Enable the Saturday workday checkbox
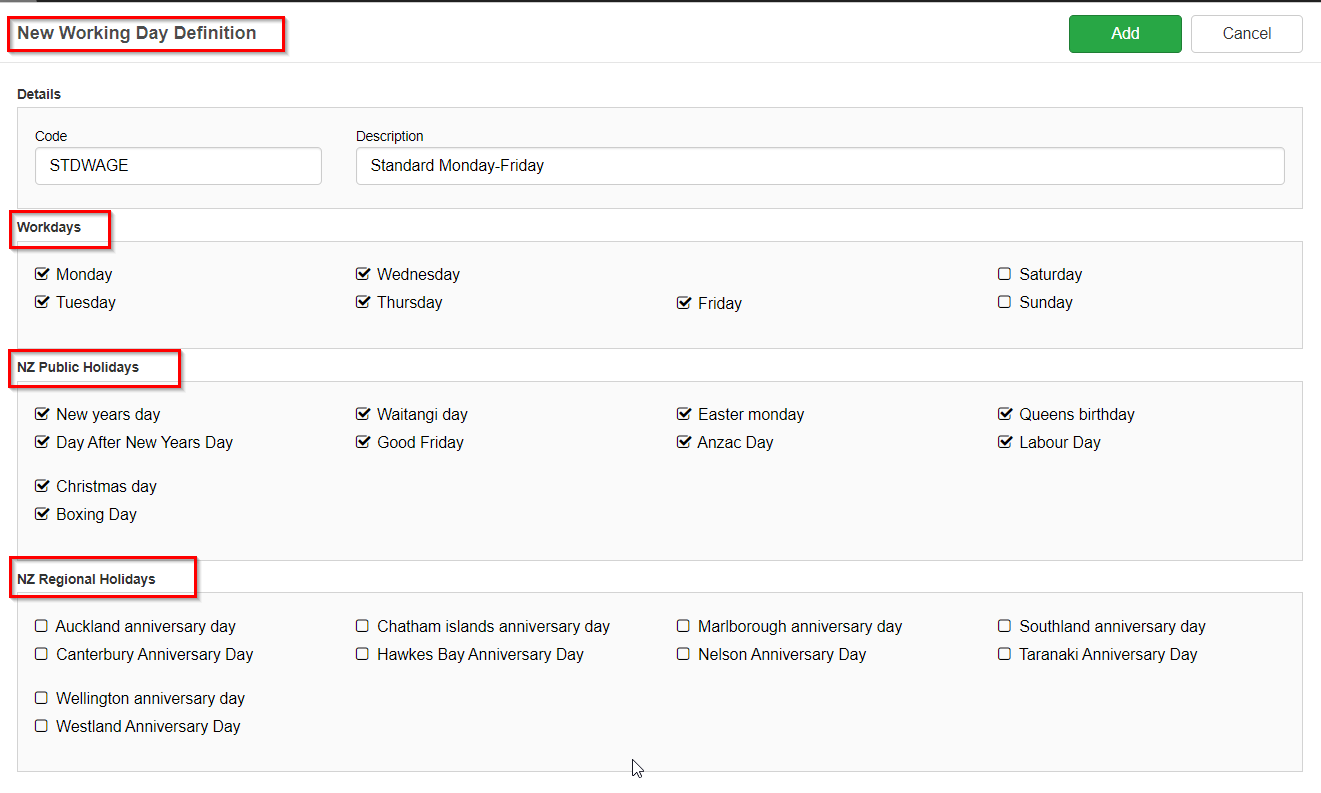This screenshot has height=793, width=1321. click(1004, 274)
